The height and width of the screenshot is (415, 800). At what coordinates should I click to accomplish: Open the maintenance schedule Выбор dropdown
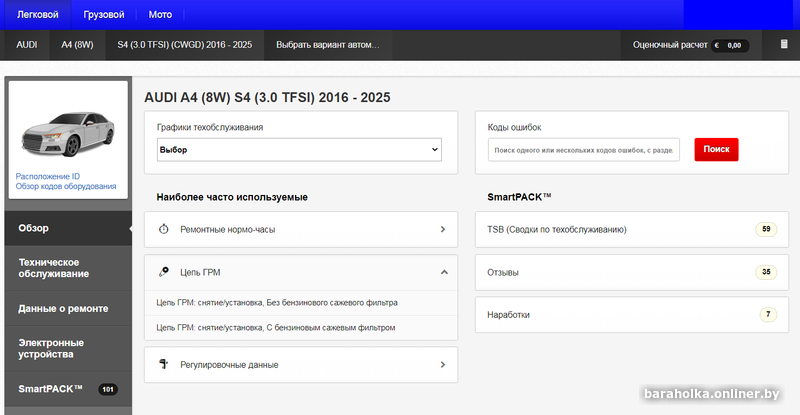pos(299,150)
